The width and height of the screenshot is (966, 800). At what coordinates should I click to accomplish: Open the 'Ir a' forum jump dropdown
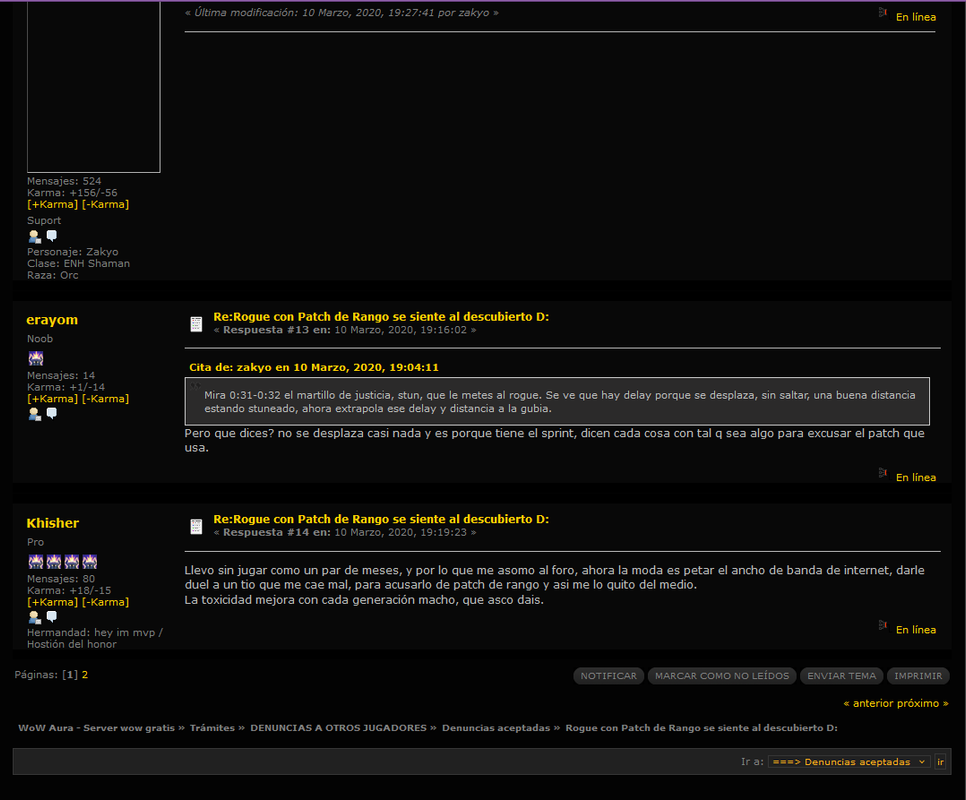click(849, 762)
